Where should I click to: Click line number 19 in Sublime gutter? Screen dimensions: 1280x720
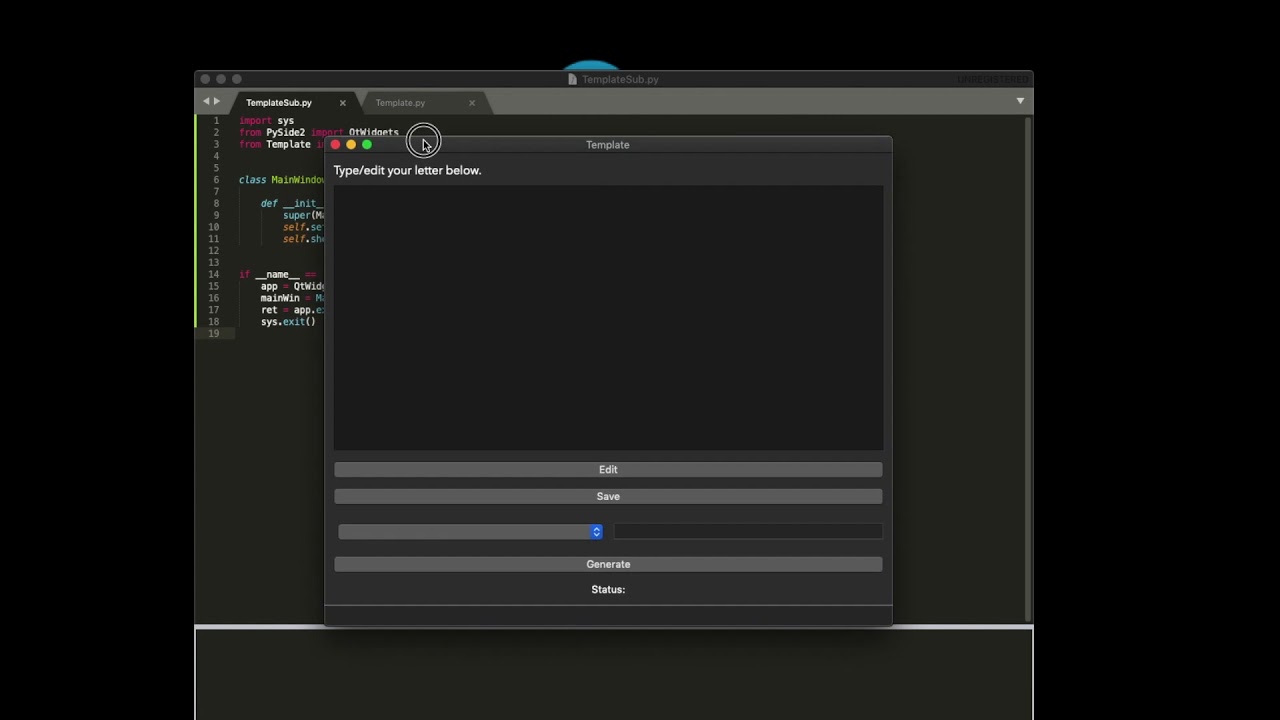pyautogui.click(x=214, y=334)
